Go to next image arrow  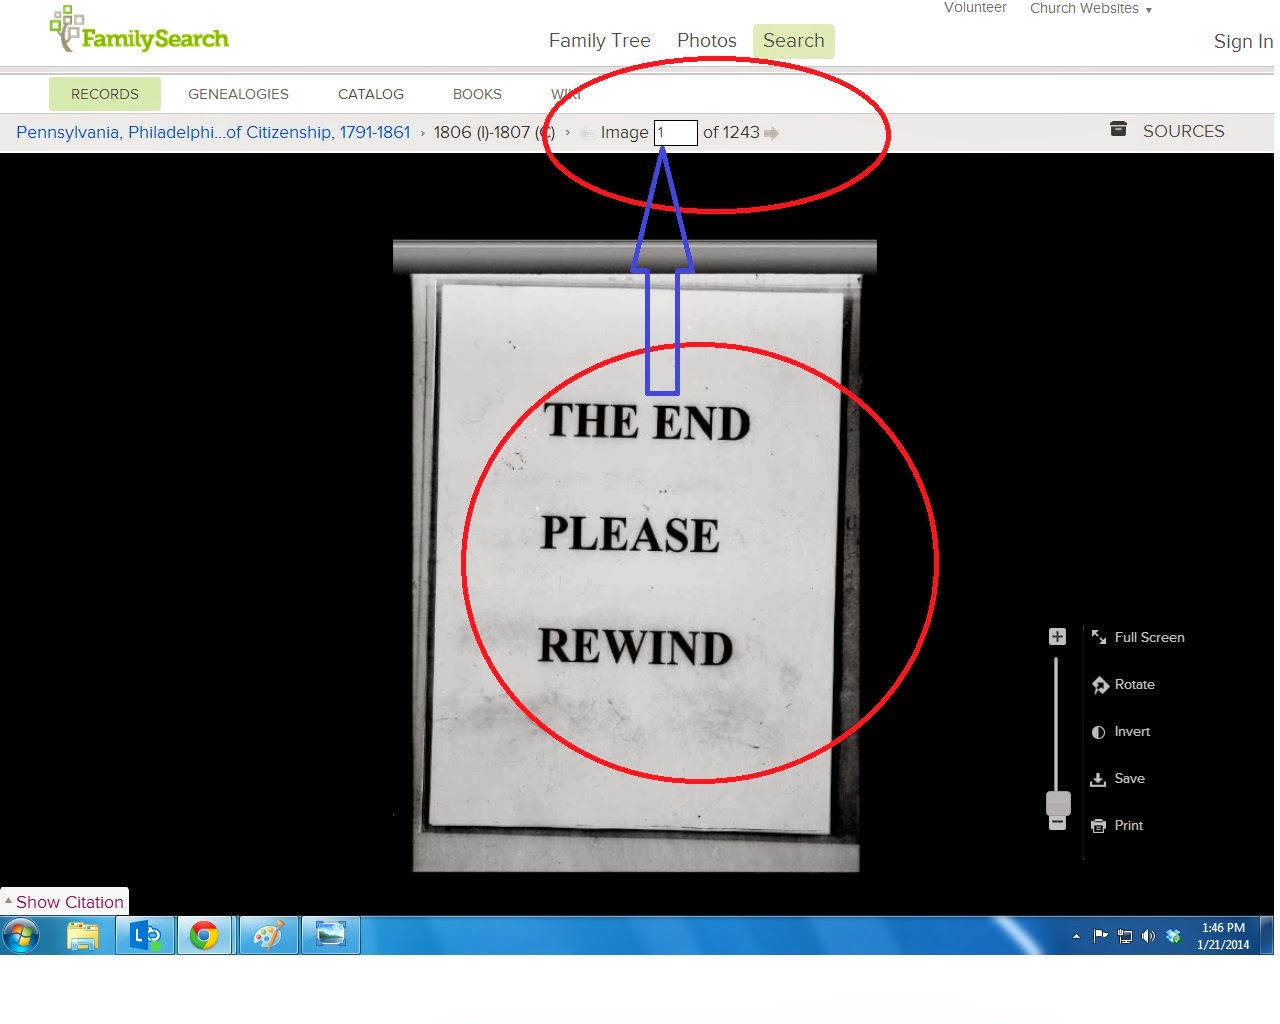[771, 133]
